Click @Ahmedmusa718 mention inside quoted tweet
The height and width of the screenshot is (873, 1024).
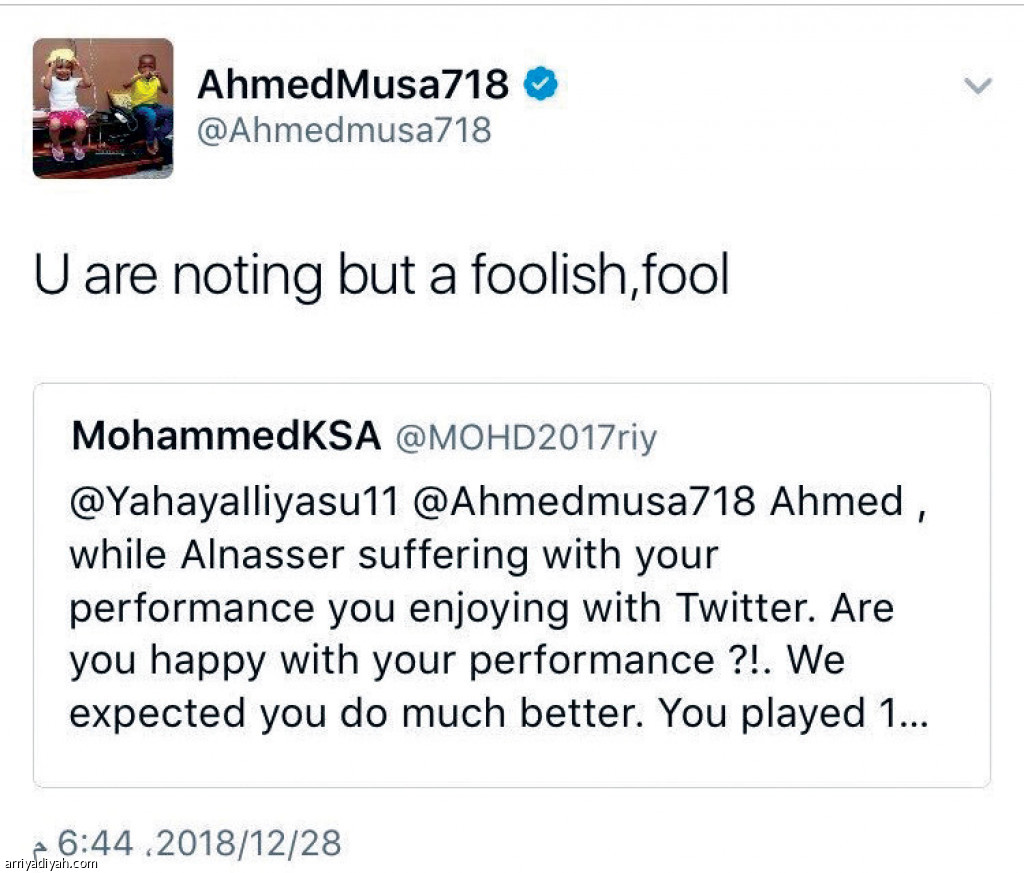[x=583, y=501]
